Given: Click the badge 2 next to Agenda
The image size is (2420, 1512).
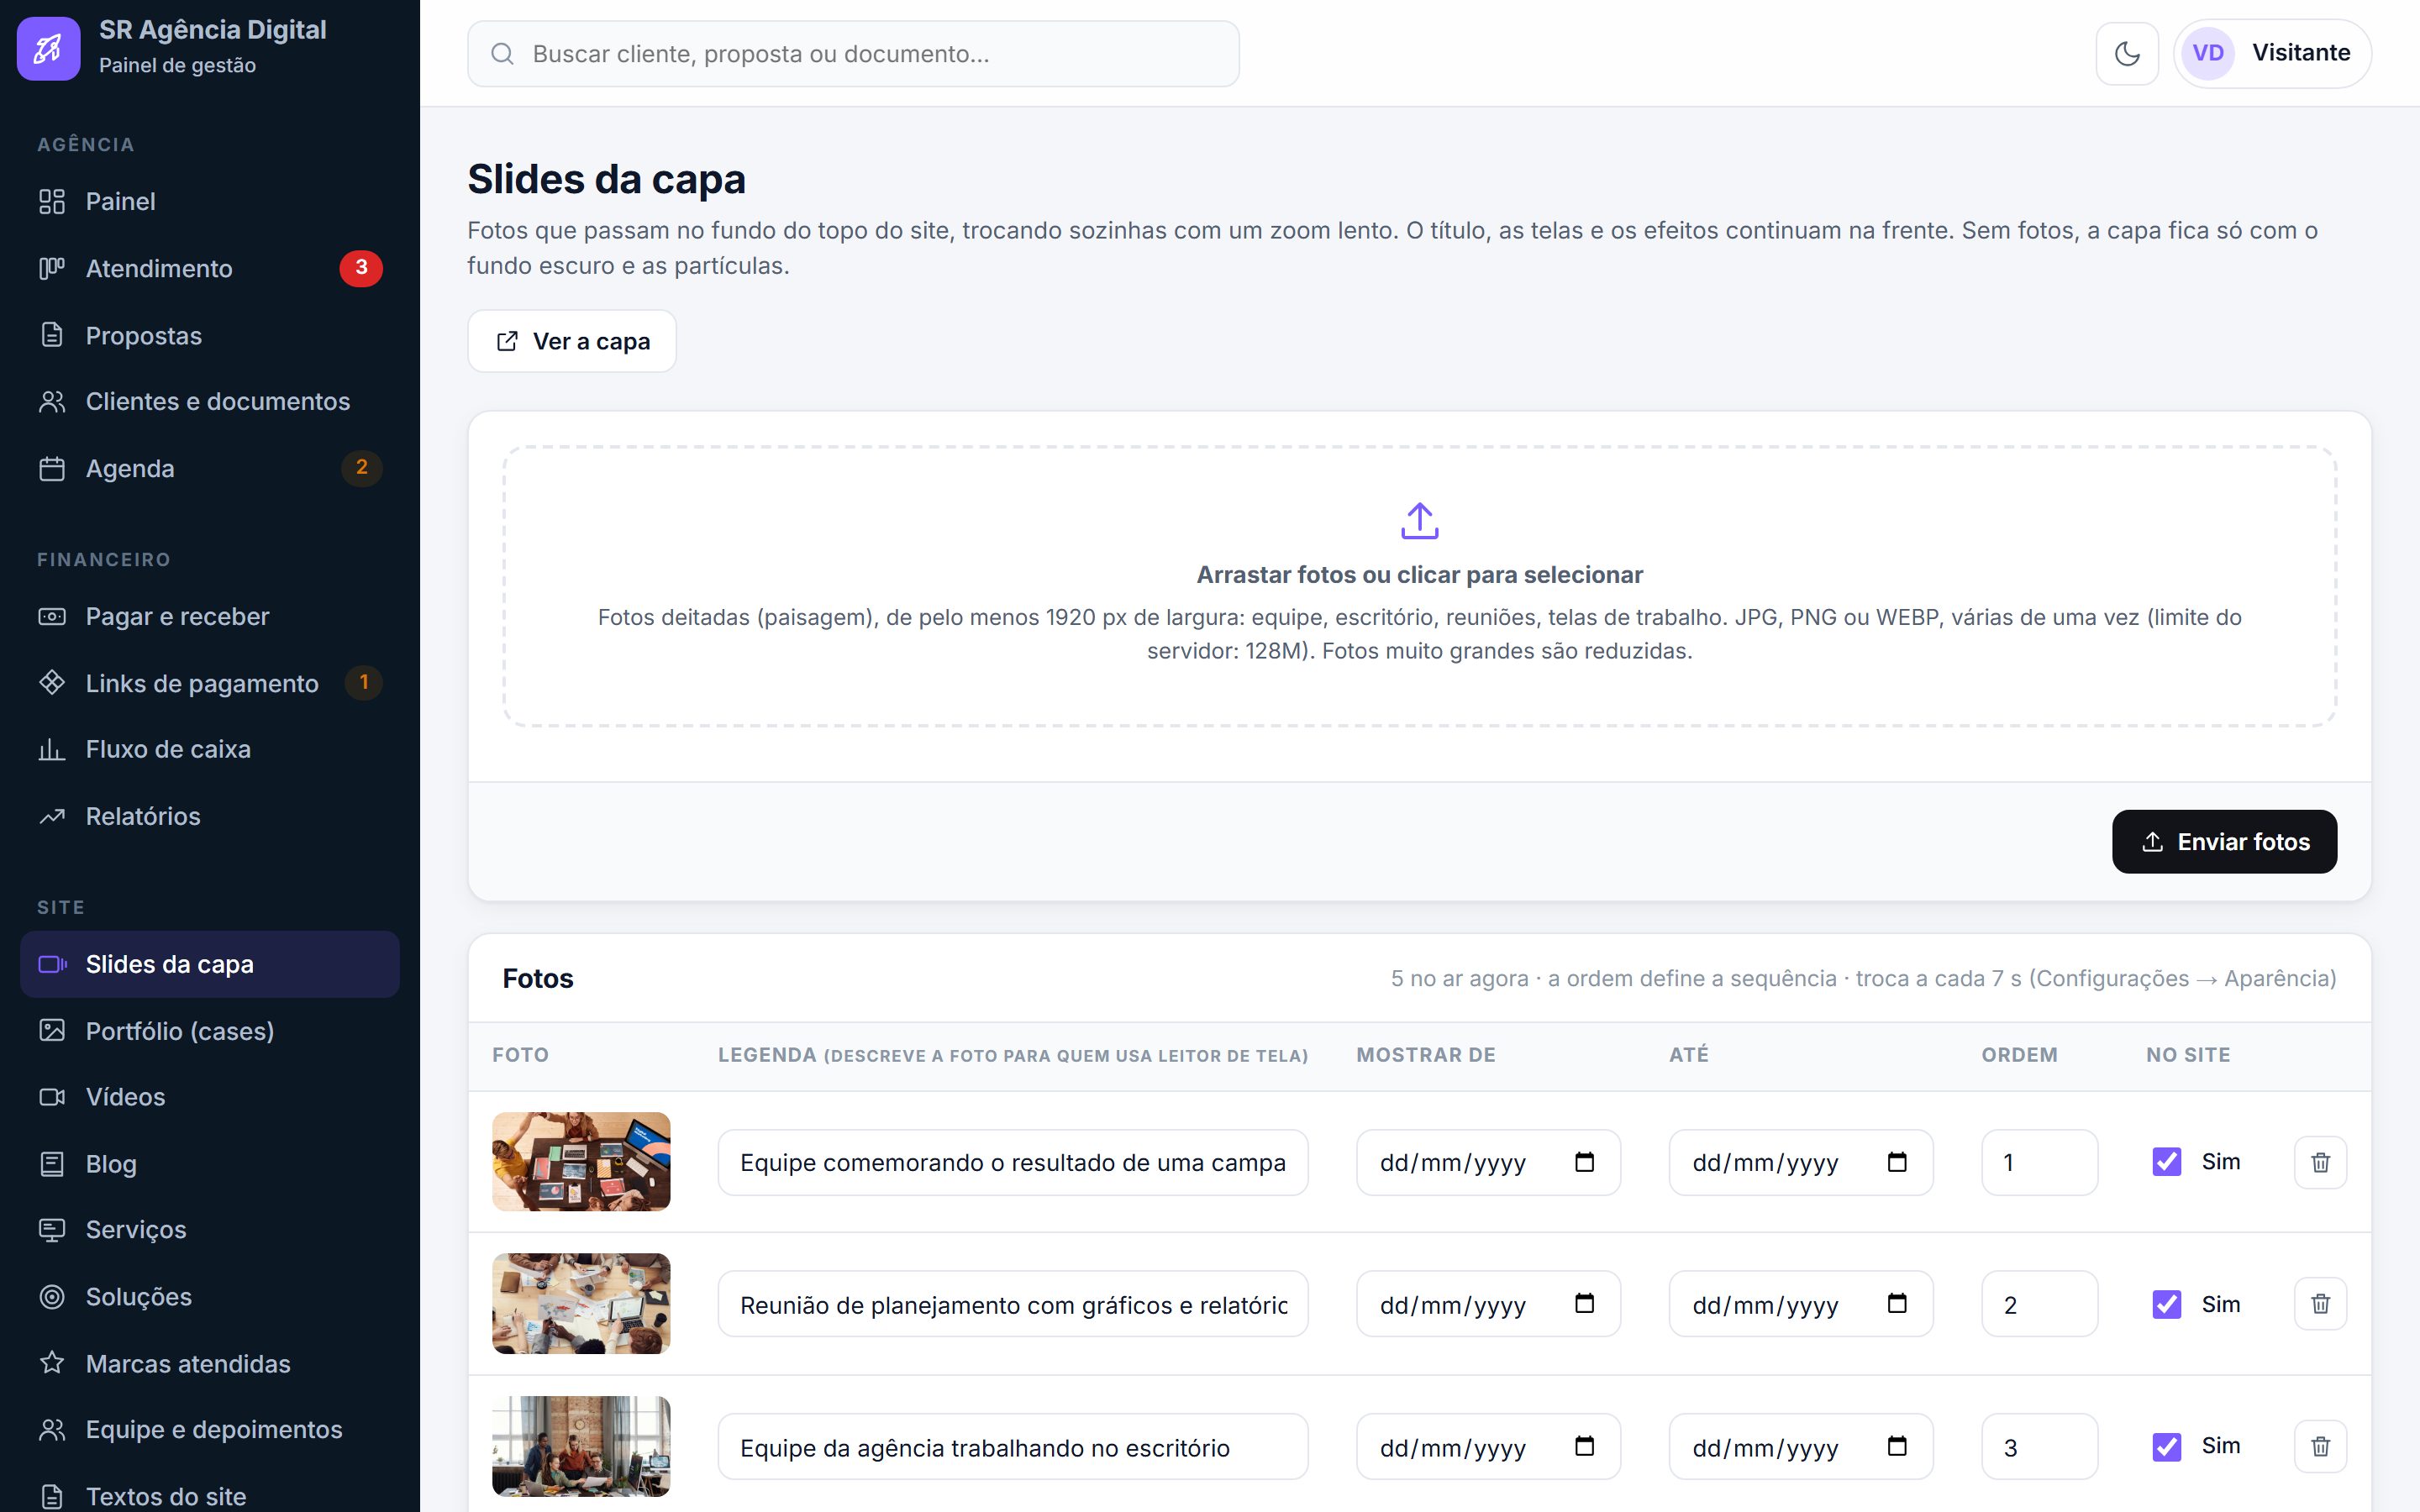Looking at the screenshot, I should (362, 468).
